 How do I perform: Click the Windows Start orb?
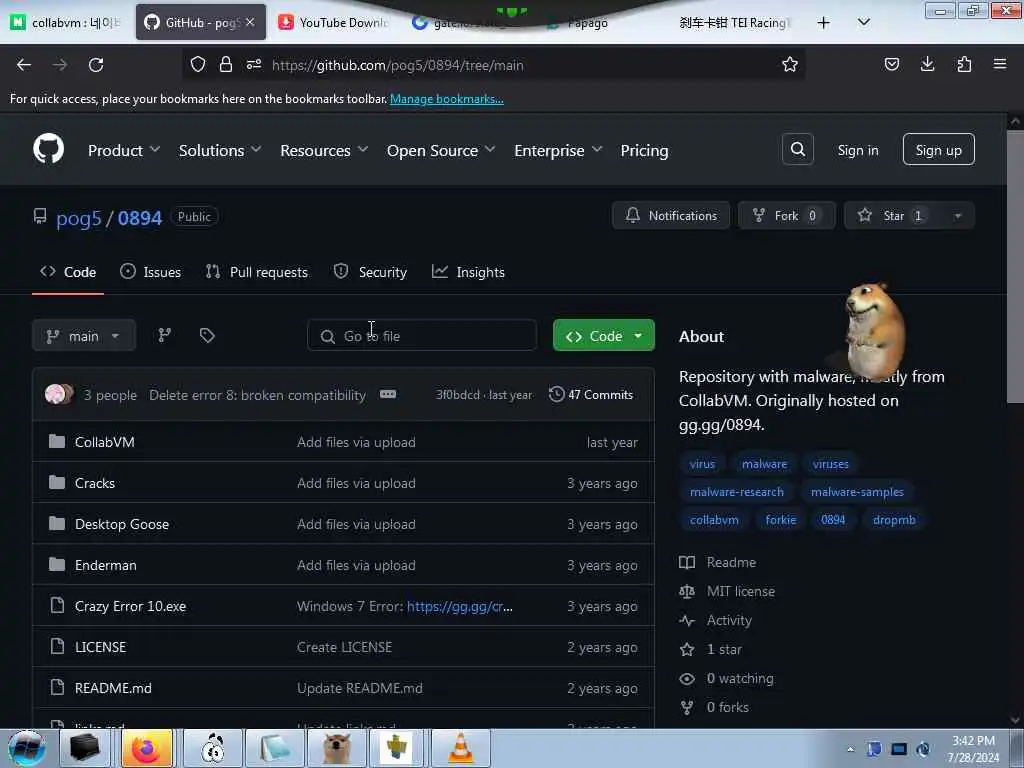coord(26,748)
